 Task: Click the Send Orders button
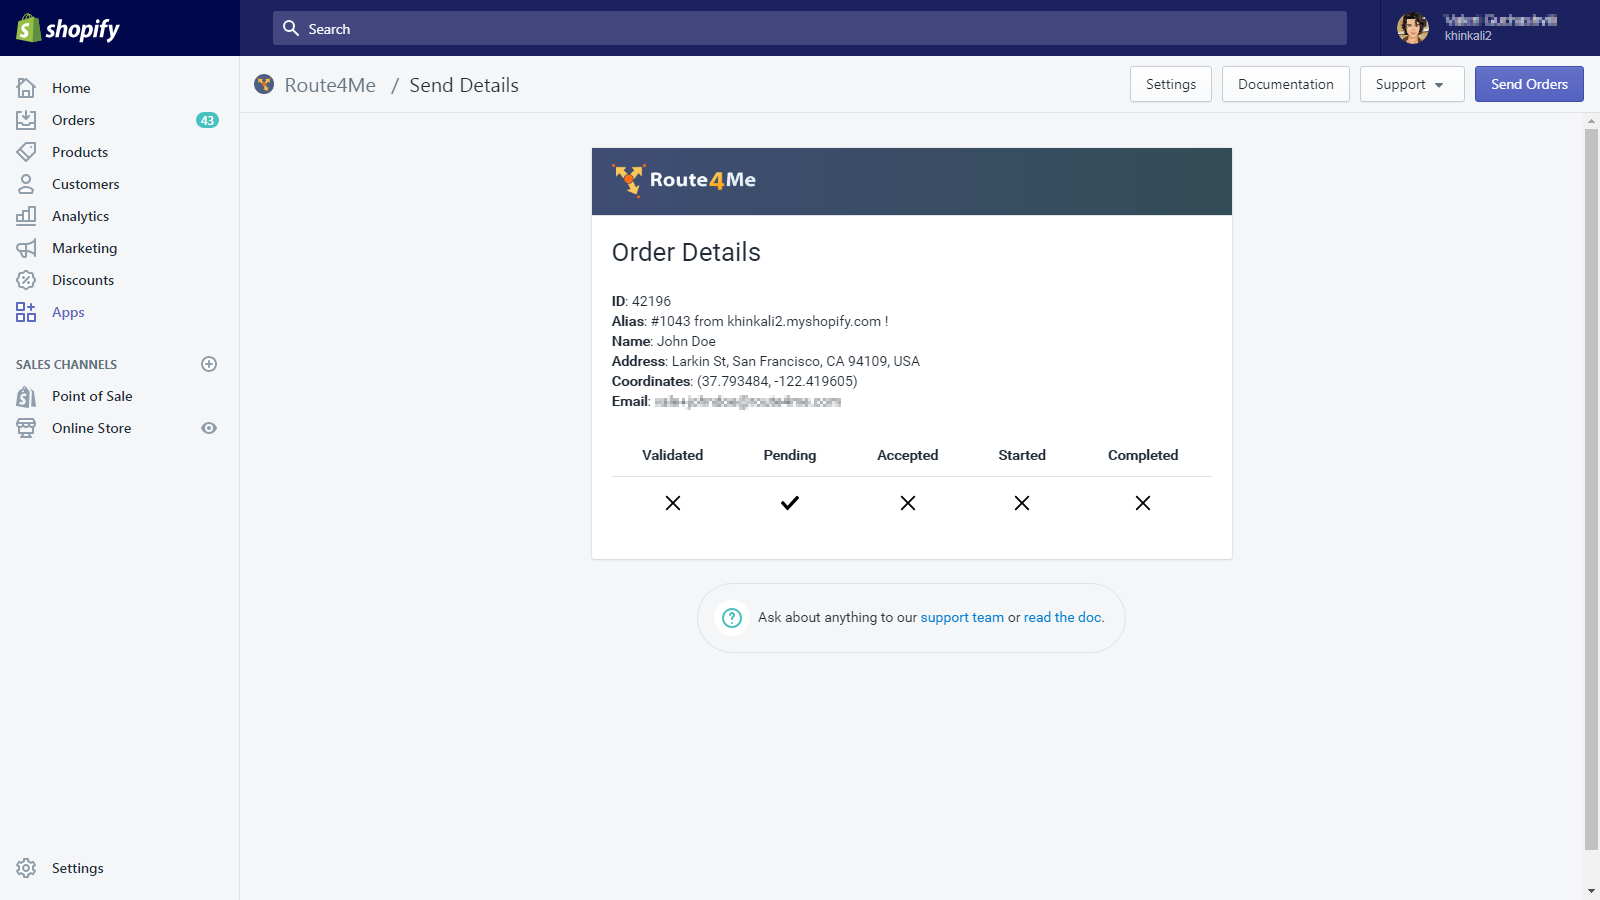1529,84
